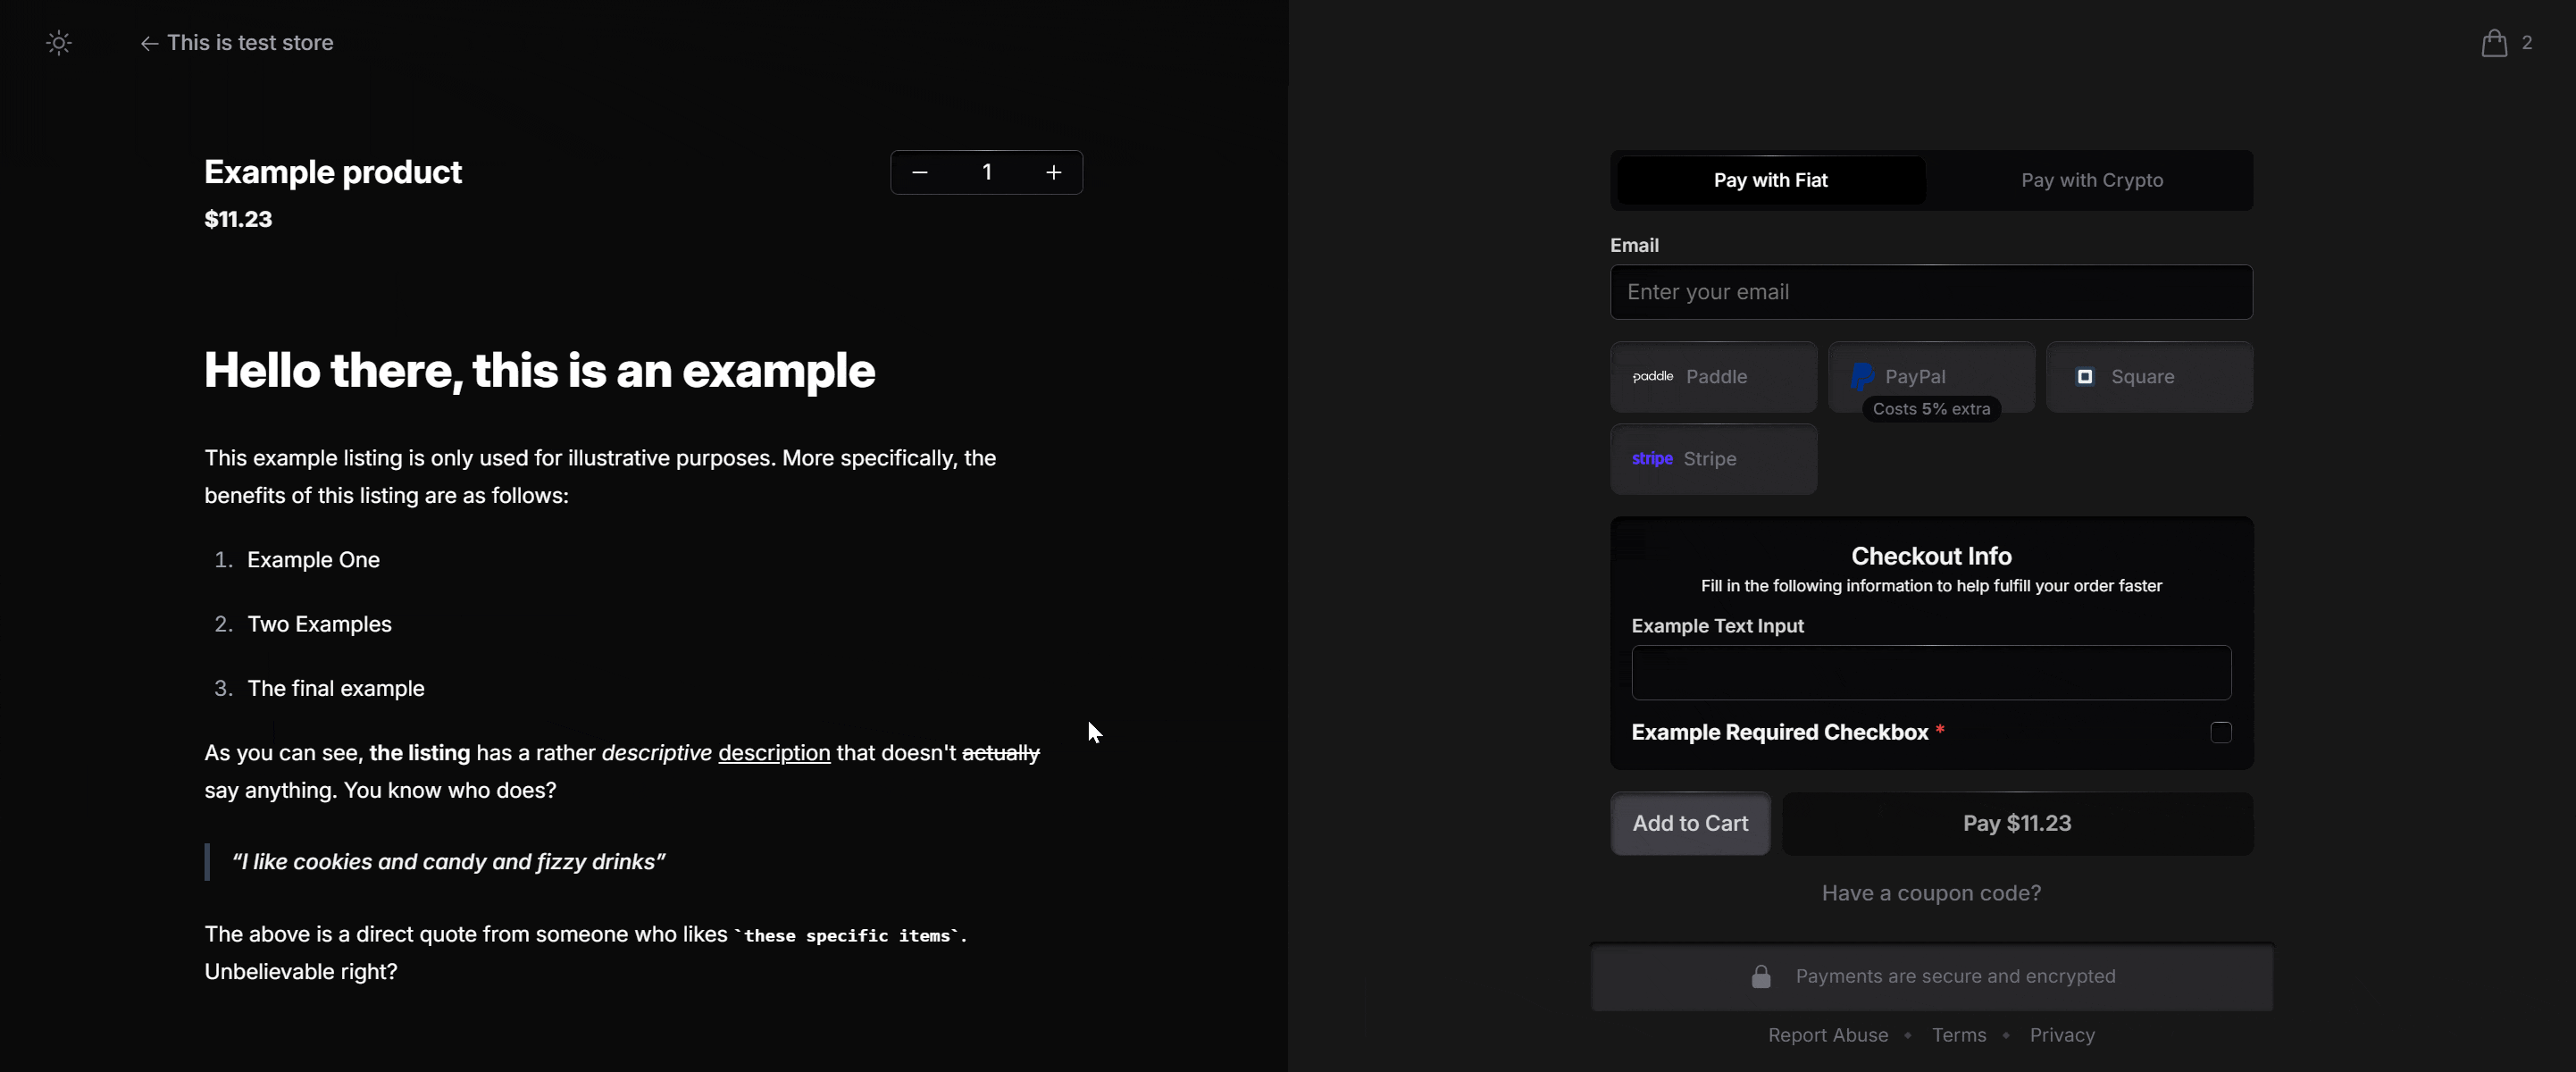Click the Example Text Input field
The width and height of the screenshot is (2576, 1072).
[1930, 673]
